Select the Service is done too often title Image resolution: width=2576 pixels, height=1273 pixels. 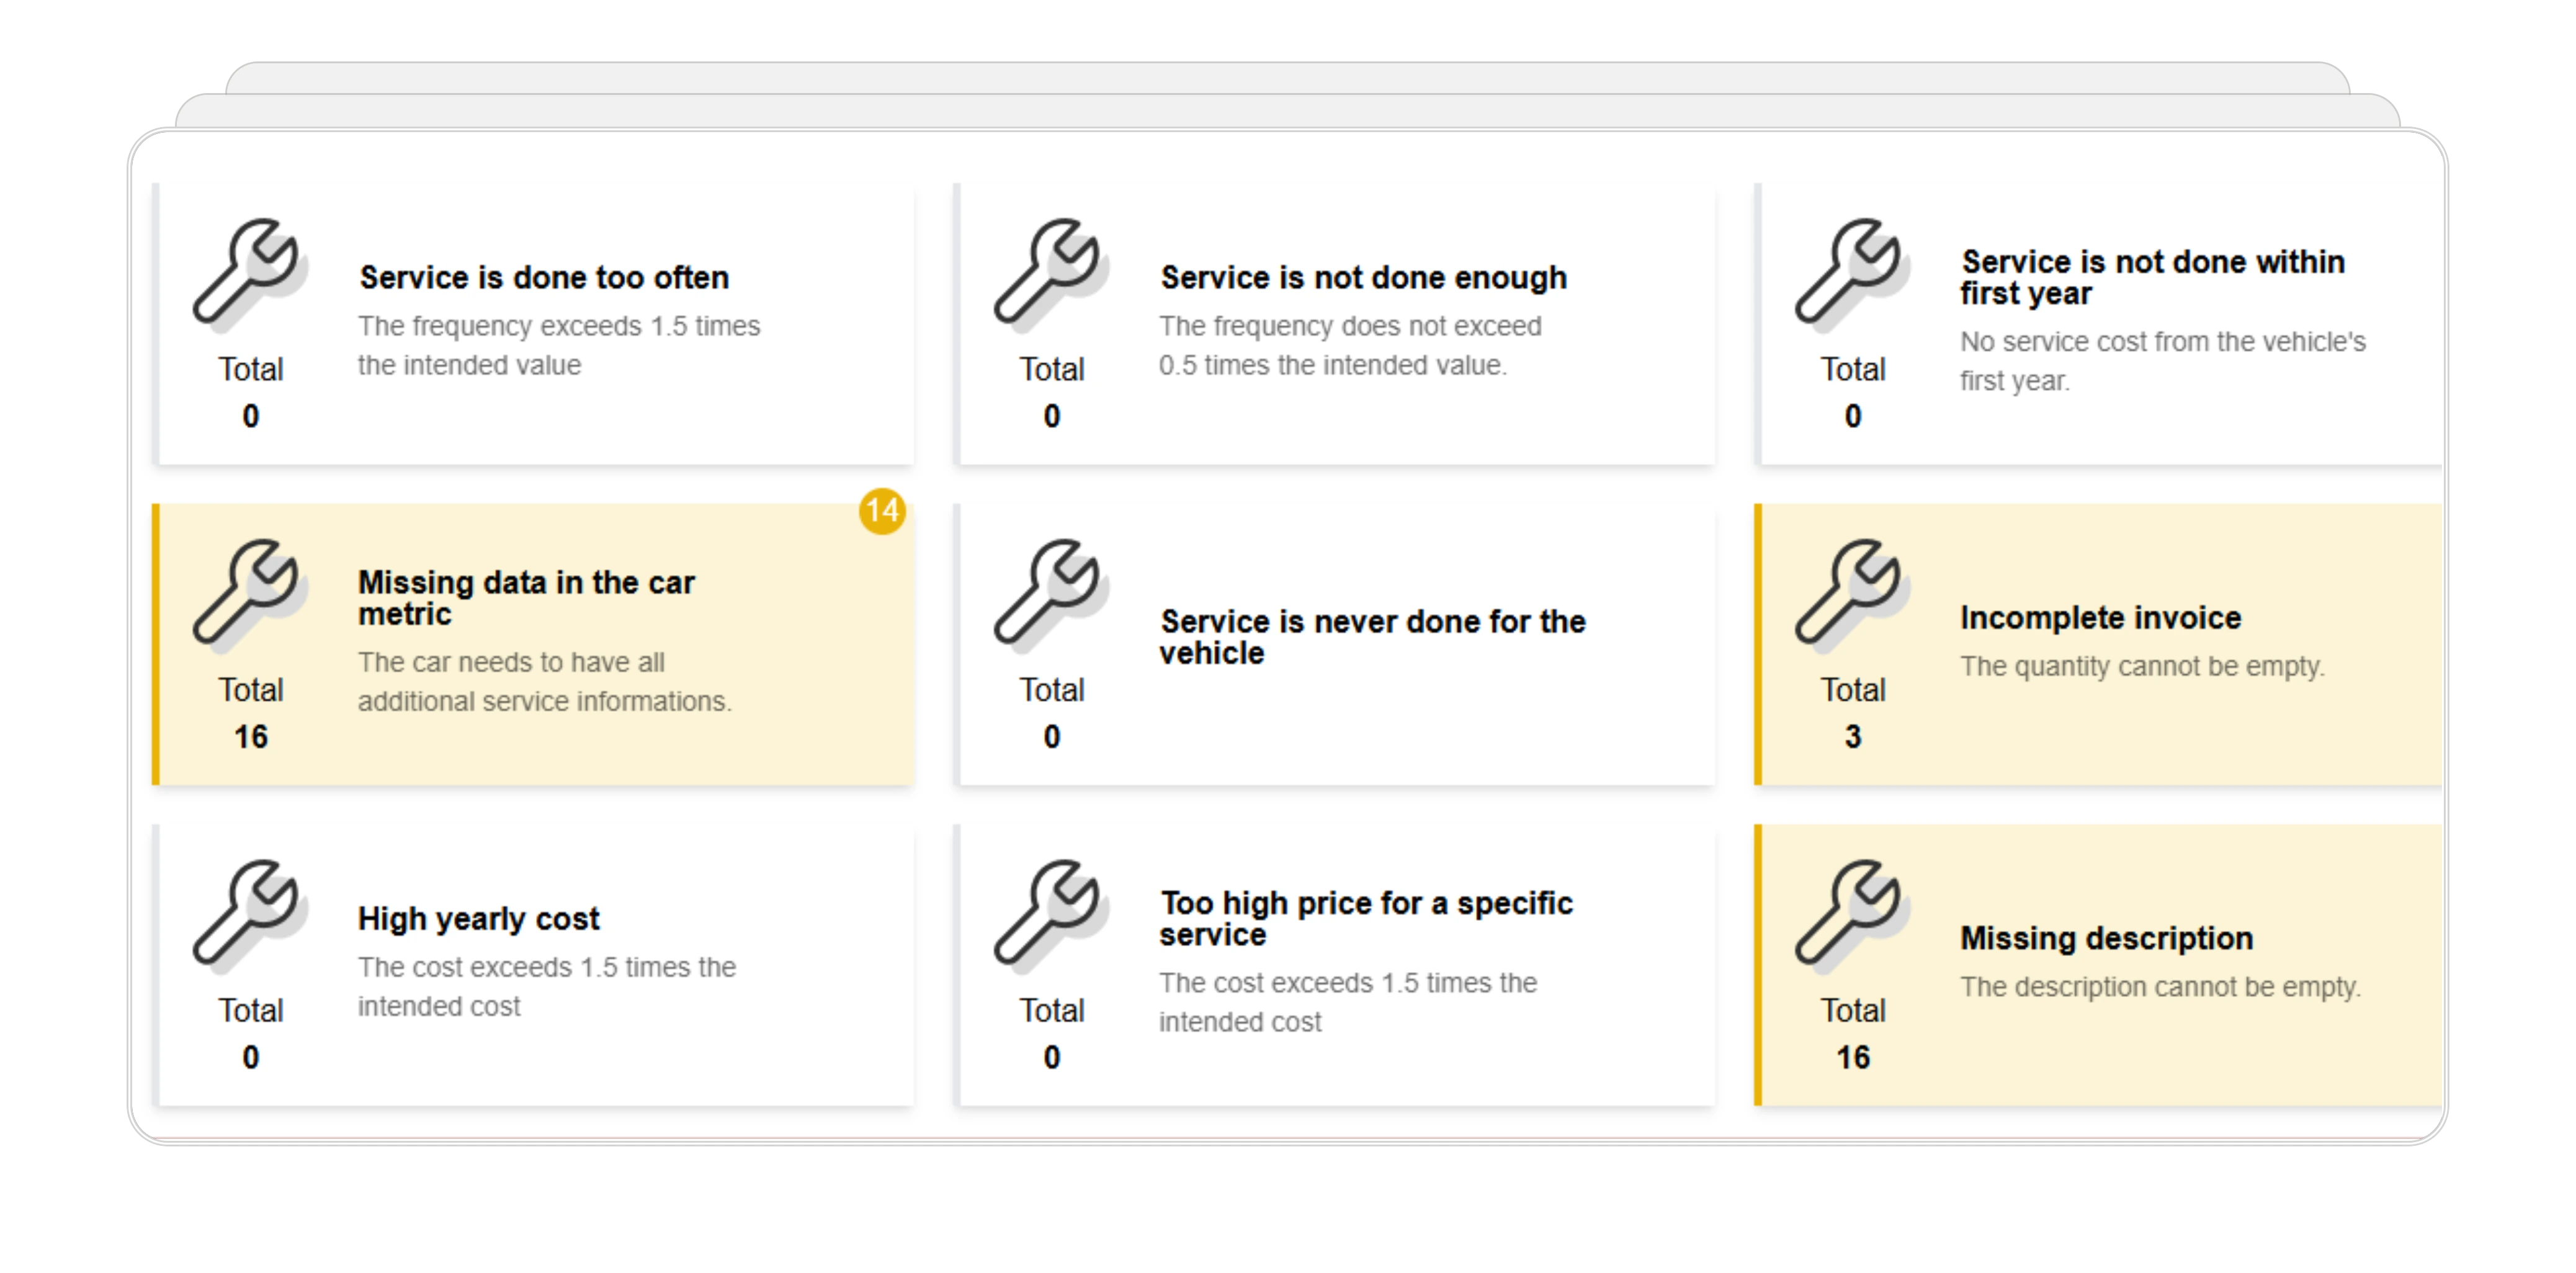(544, 277)
